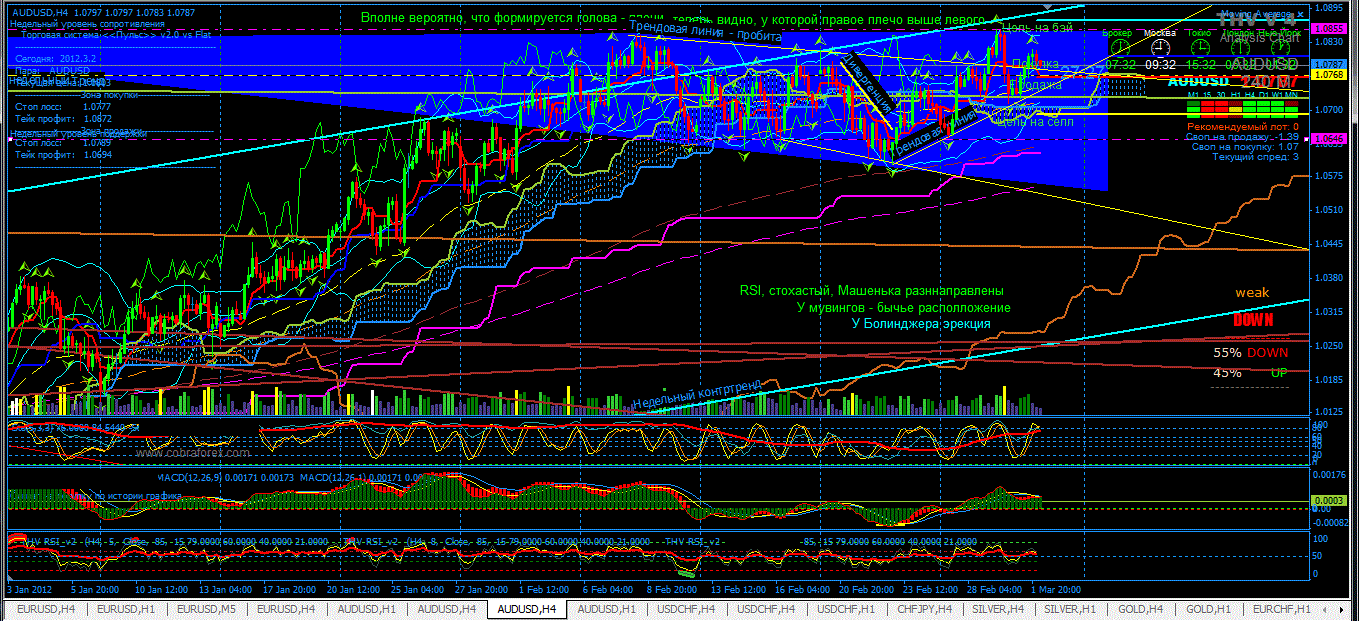Viewport: 1359px width, 621px height.
Task: Click the 'weak' trend strength label
Action: (x=1251, y=293)
